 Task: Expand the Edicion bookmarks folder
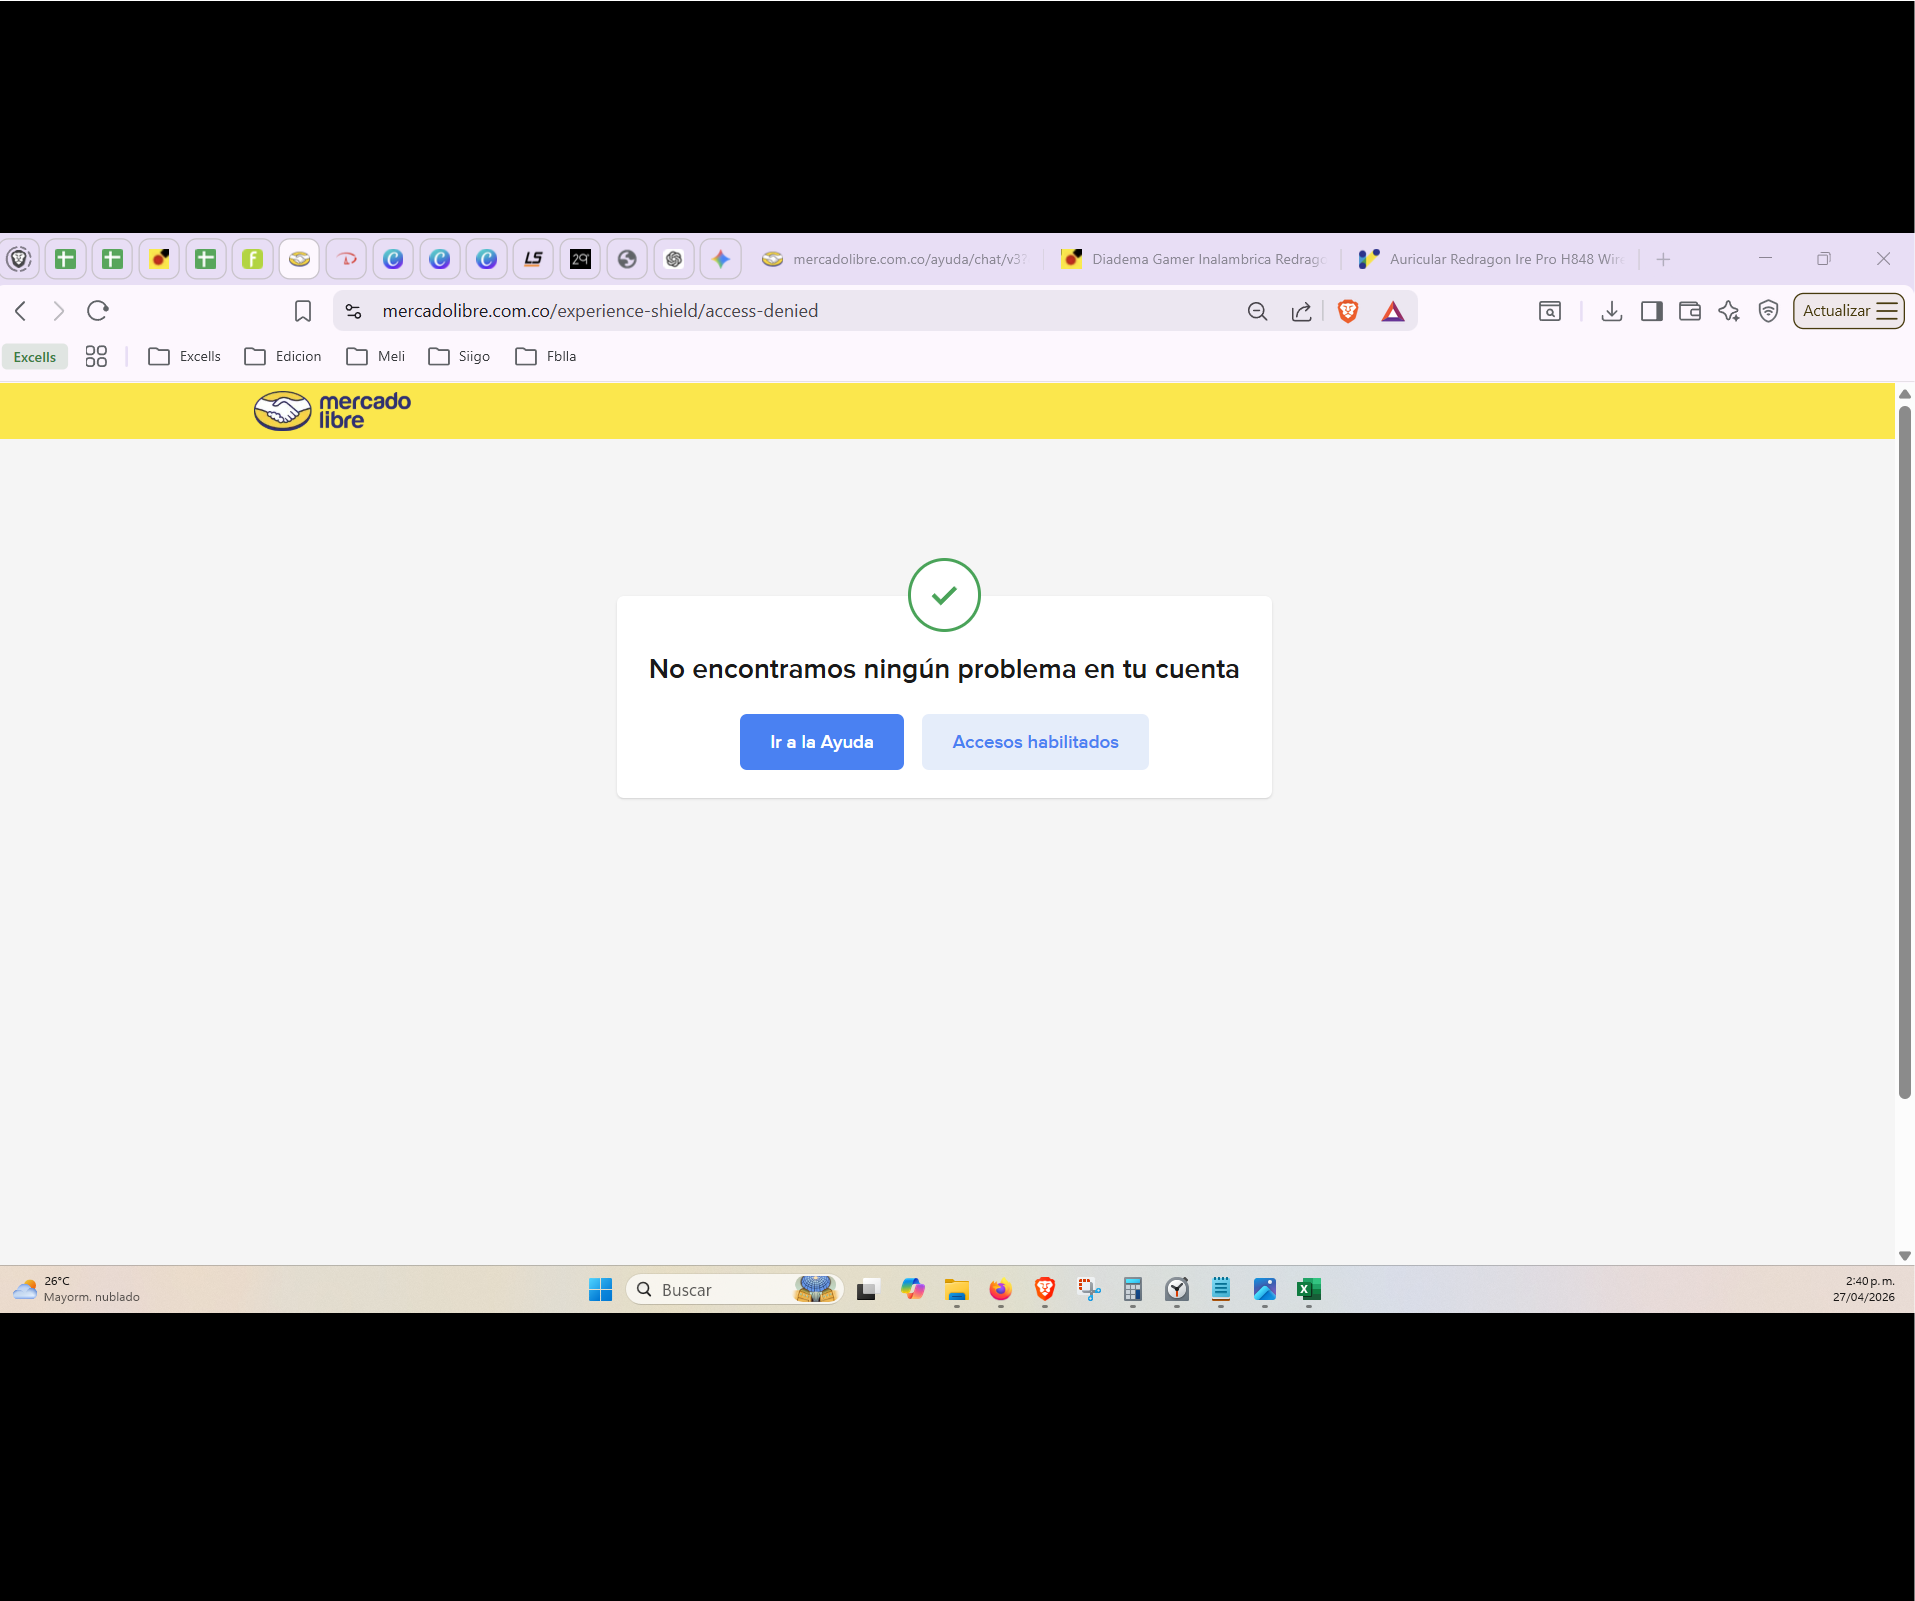pos(283,356)
